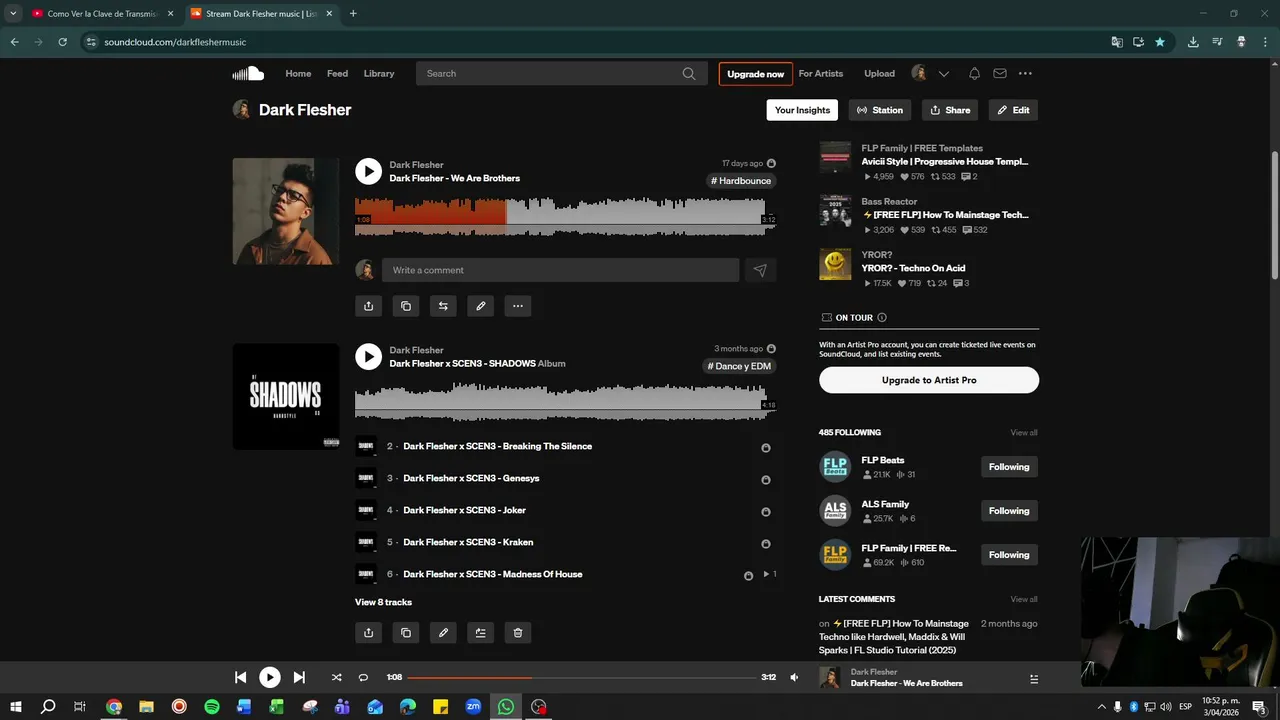Switch to the YouTube browser tab
Screen dimensions: 1280x720
coord(103,14)
